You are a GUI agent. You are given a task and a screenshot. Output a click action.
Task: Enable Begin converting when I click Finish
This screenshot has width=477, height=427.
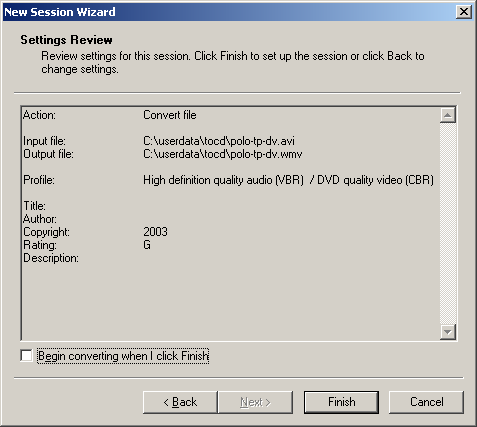(x=26, y=356)
